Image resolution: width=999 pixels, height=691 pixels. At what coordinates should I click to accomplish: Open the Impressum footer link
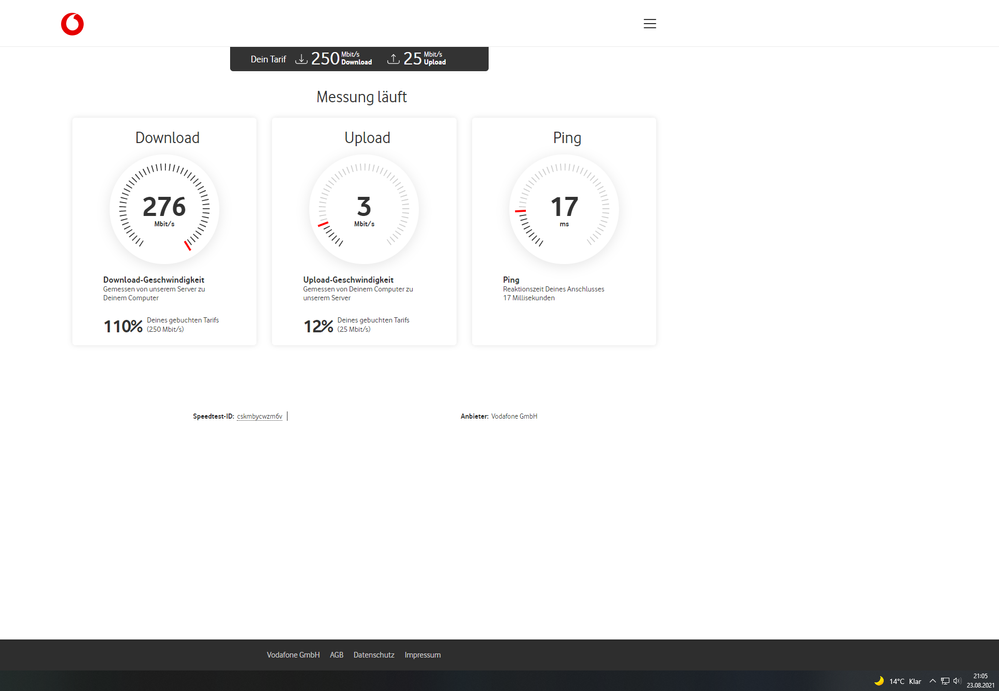pyautogui.click(x=422, y=655)
